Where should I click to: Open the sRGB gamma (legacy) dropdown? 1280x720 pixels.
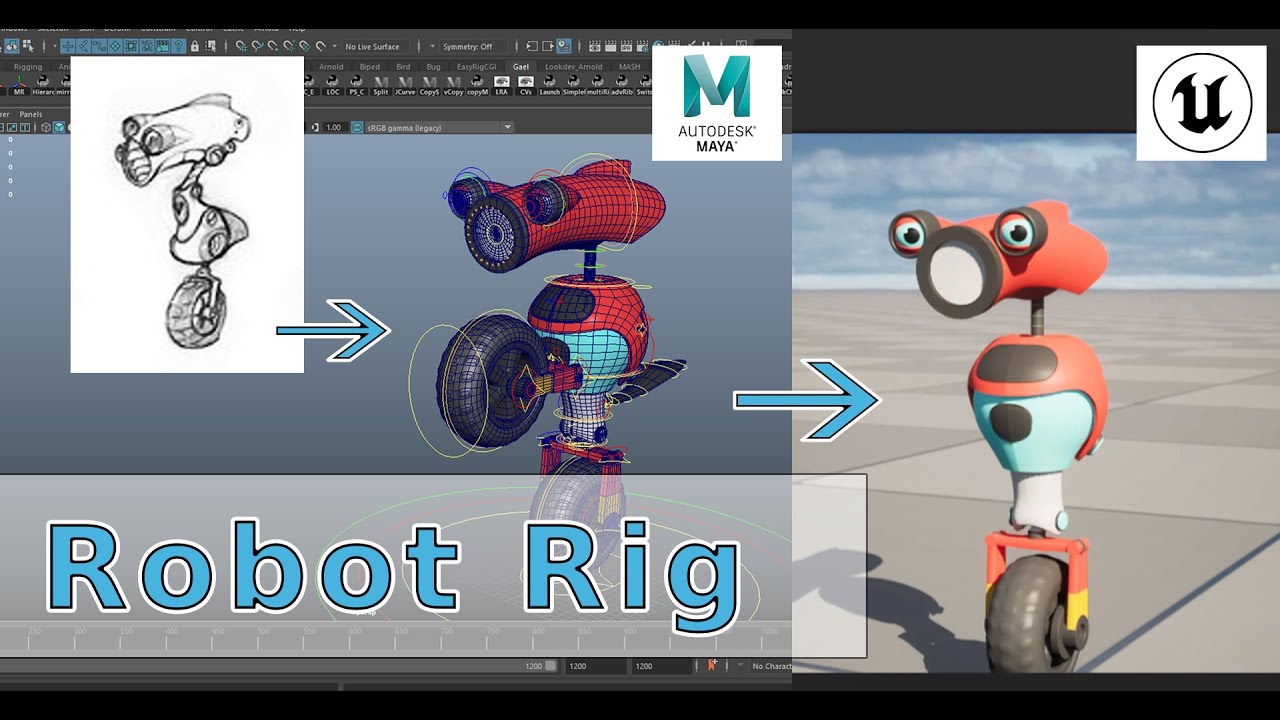(x=440, y=127)
